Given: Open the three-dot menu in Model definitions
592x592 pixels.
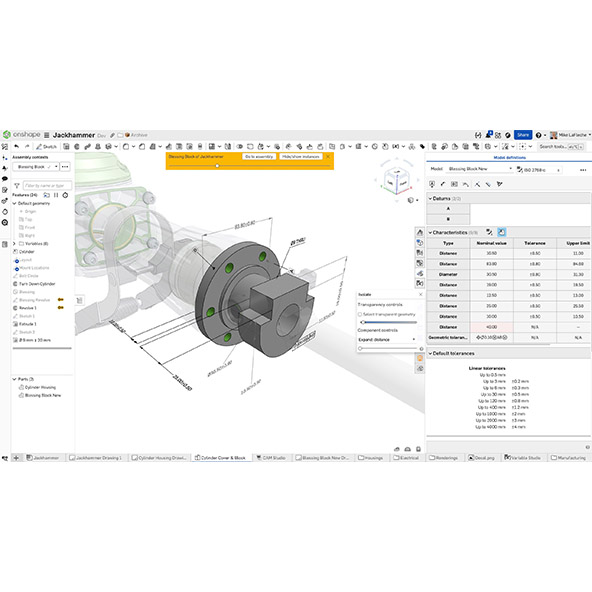Looking at the screenshot, I should coord(583,170).
